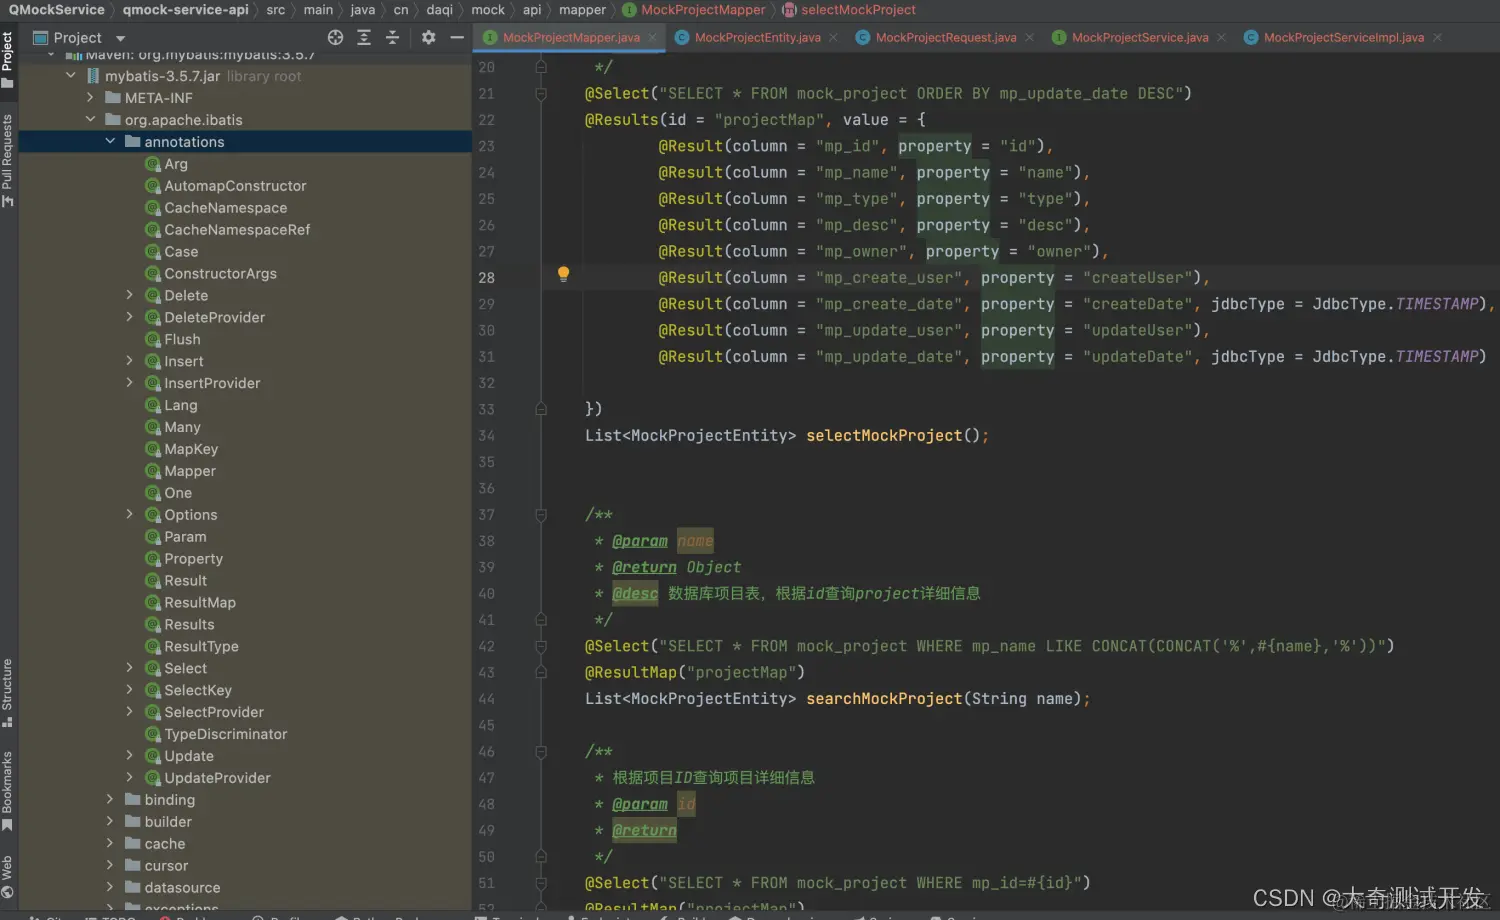Click QMockService in the breadcrumb

[57, 10]
